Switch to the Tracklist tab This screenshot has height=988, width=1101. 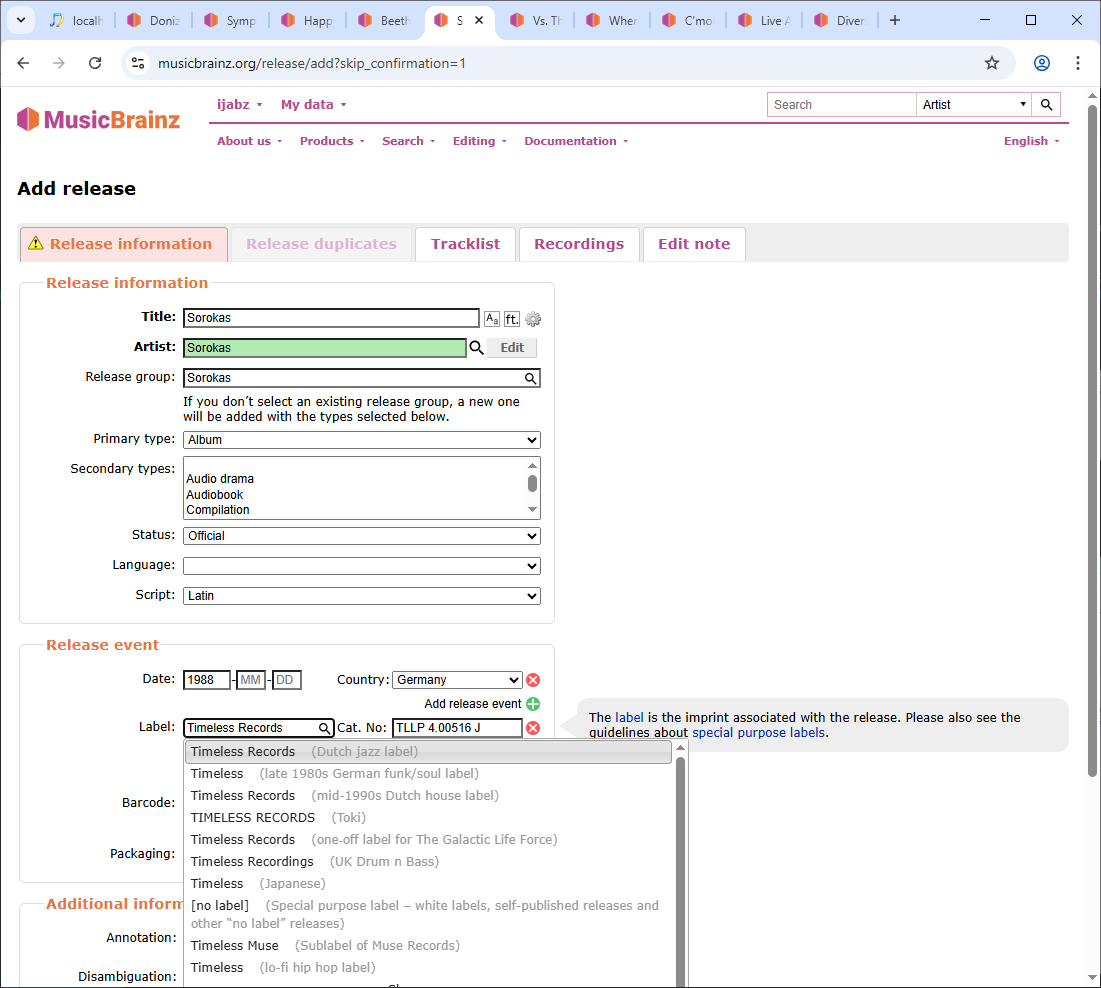(466, 244)
